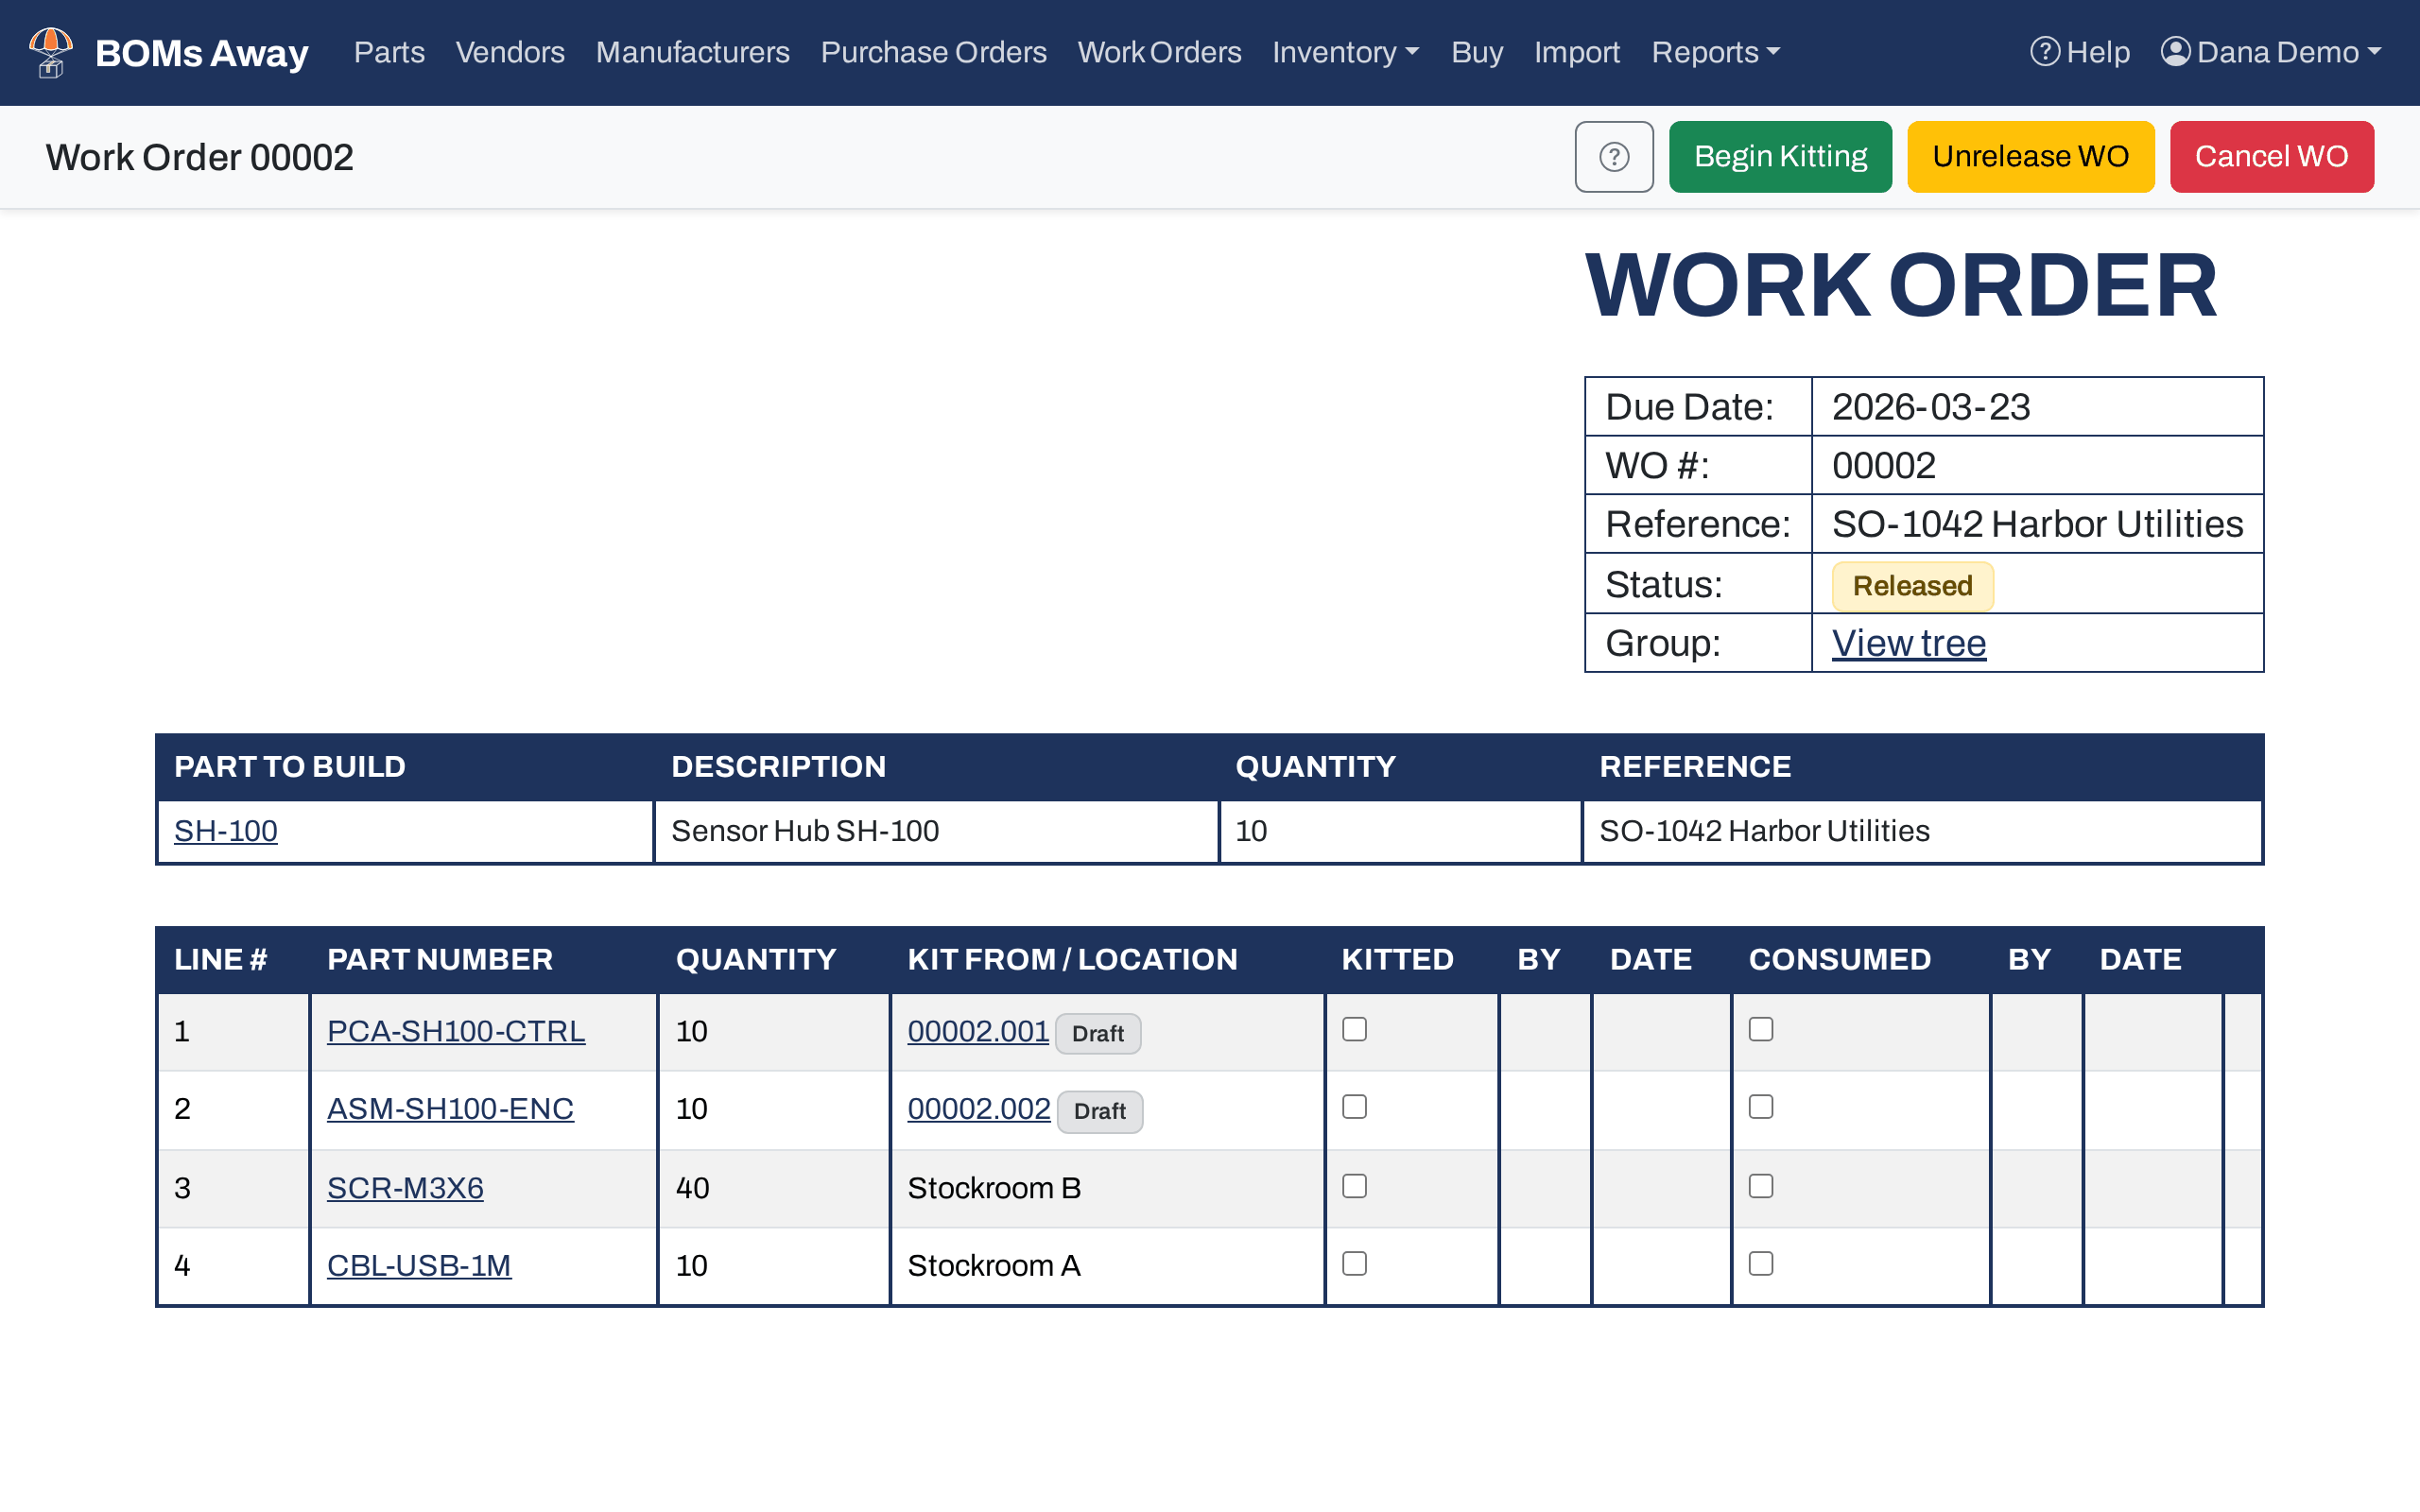Image resolution: width=2420 pixels, height=1512 pixels.
Task: Open part CBL-USB-1M
Action: tap(419, 1266)
